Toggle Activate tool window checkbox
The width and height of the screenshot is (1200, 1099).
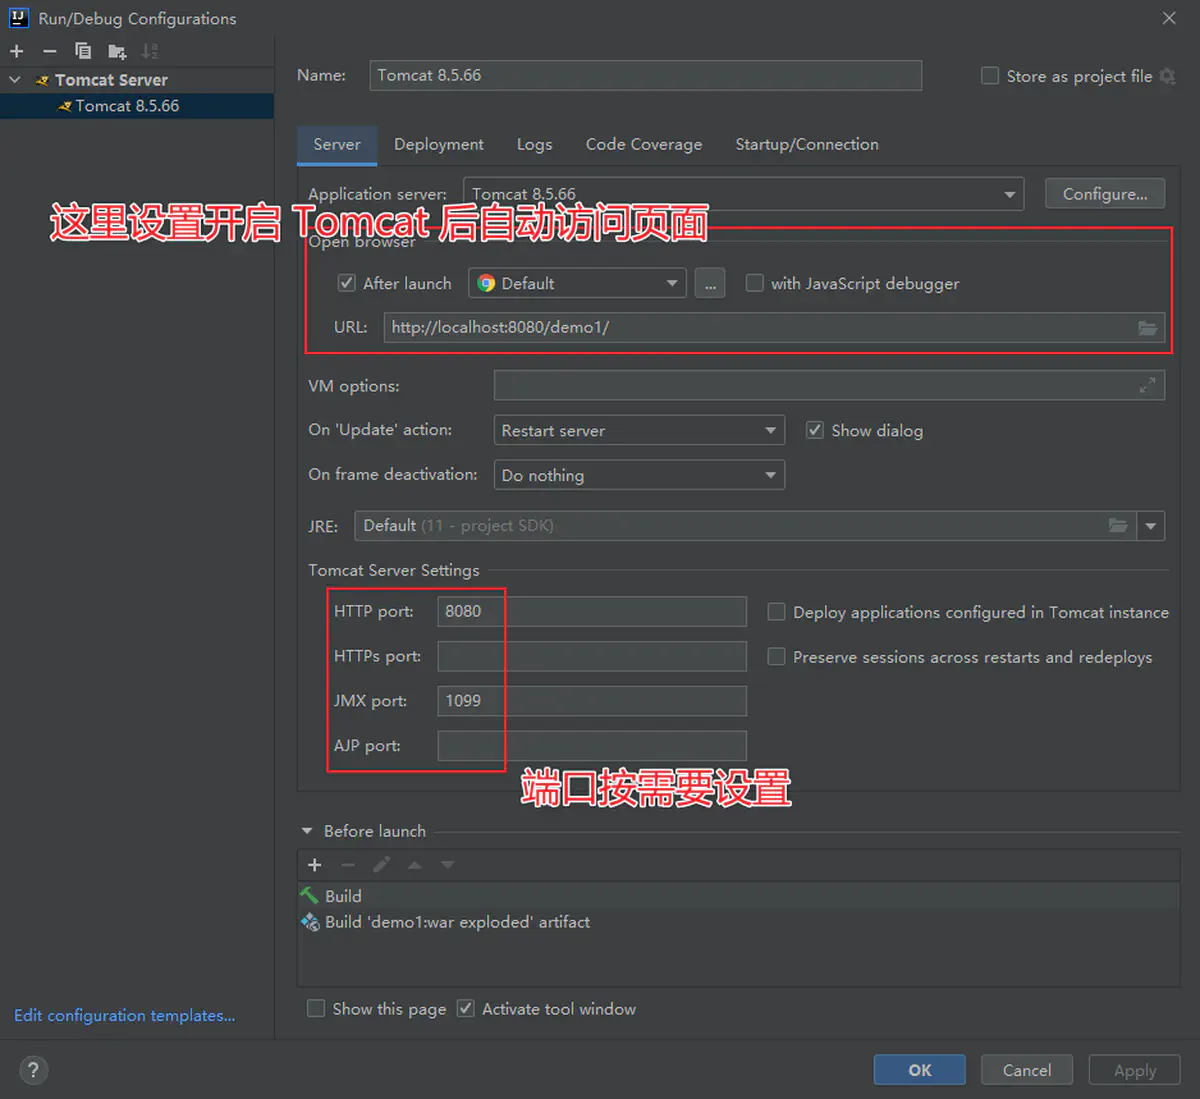(x=465, y=1009)
